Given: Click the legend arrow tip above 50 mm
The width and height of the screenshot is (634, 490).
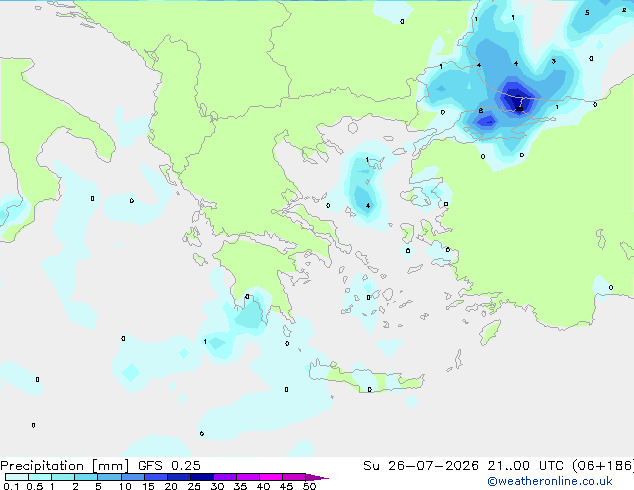Looking at the screenshot, I should [x=317, y=477].
